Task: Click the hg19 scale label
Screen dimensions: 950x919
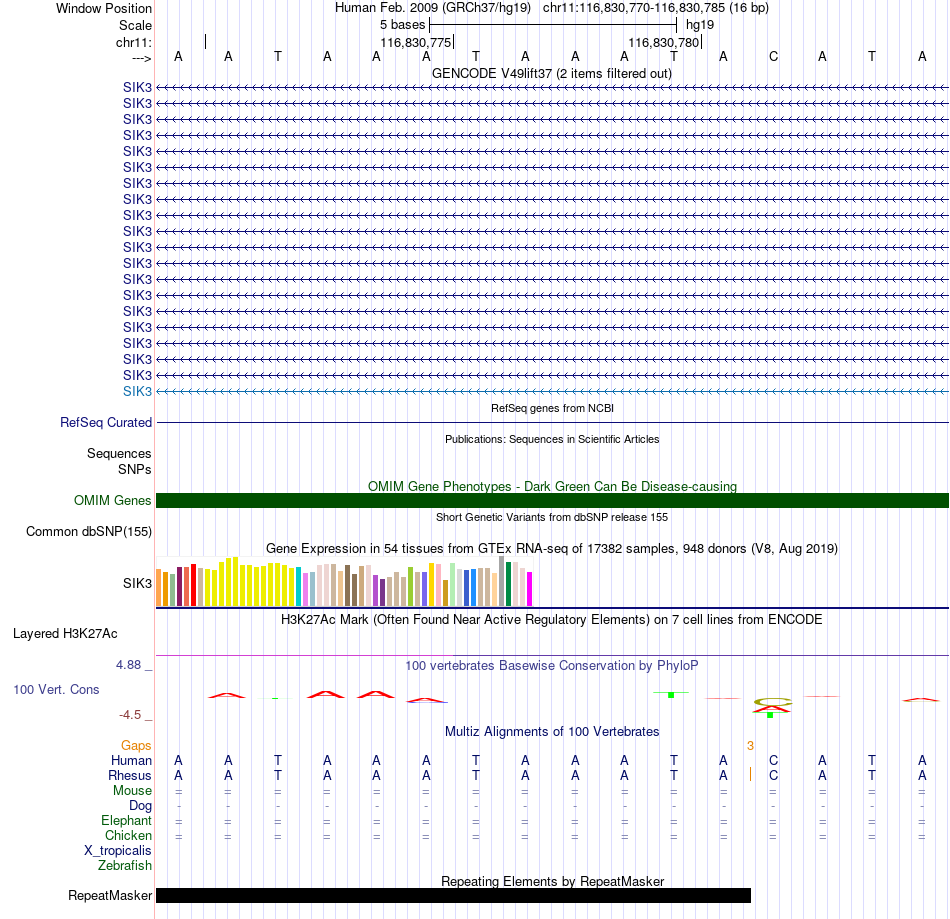Action: (x=700, y=25)
